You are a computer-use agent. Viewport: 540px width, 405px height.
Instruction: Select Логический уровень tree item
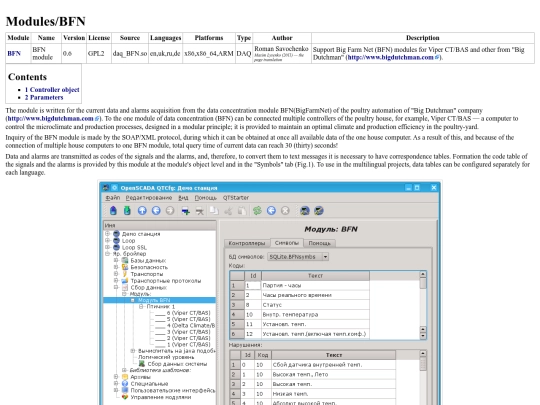166,357
